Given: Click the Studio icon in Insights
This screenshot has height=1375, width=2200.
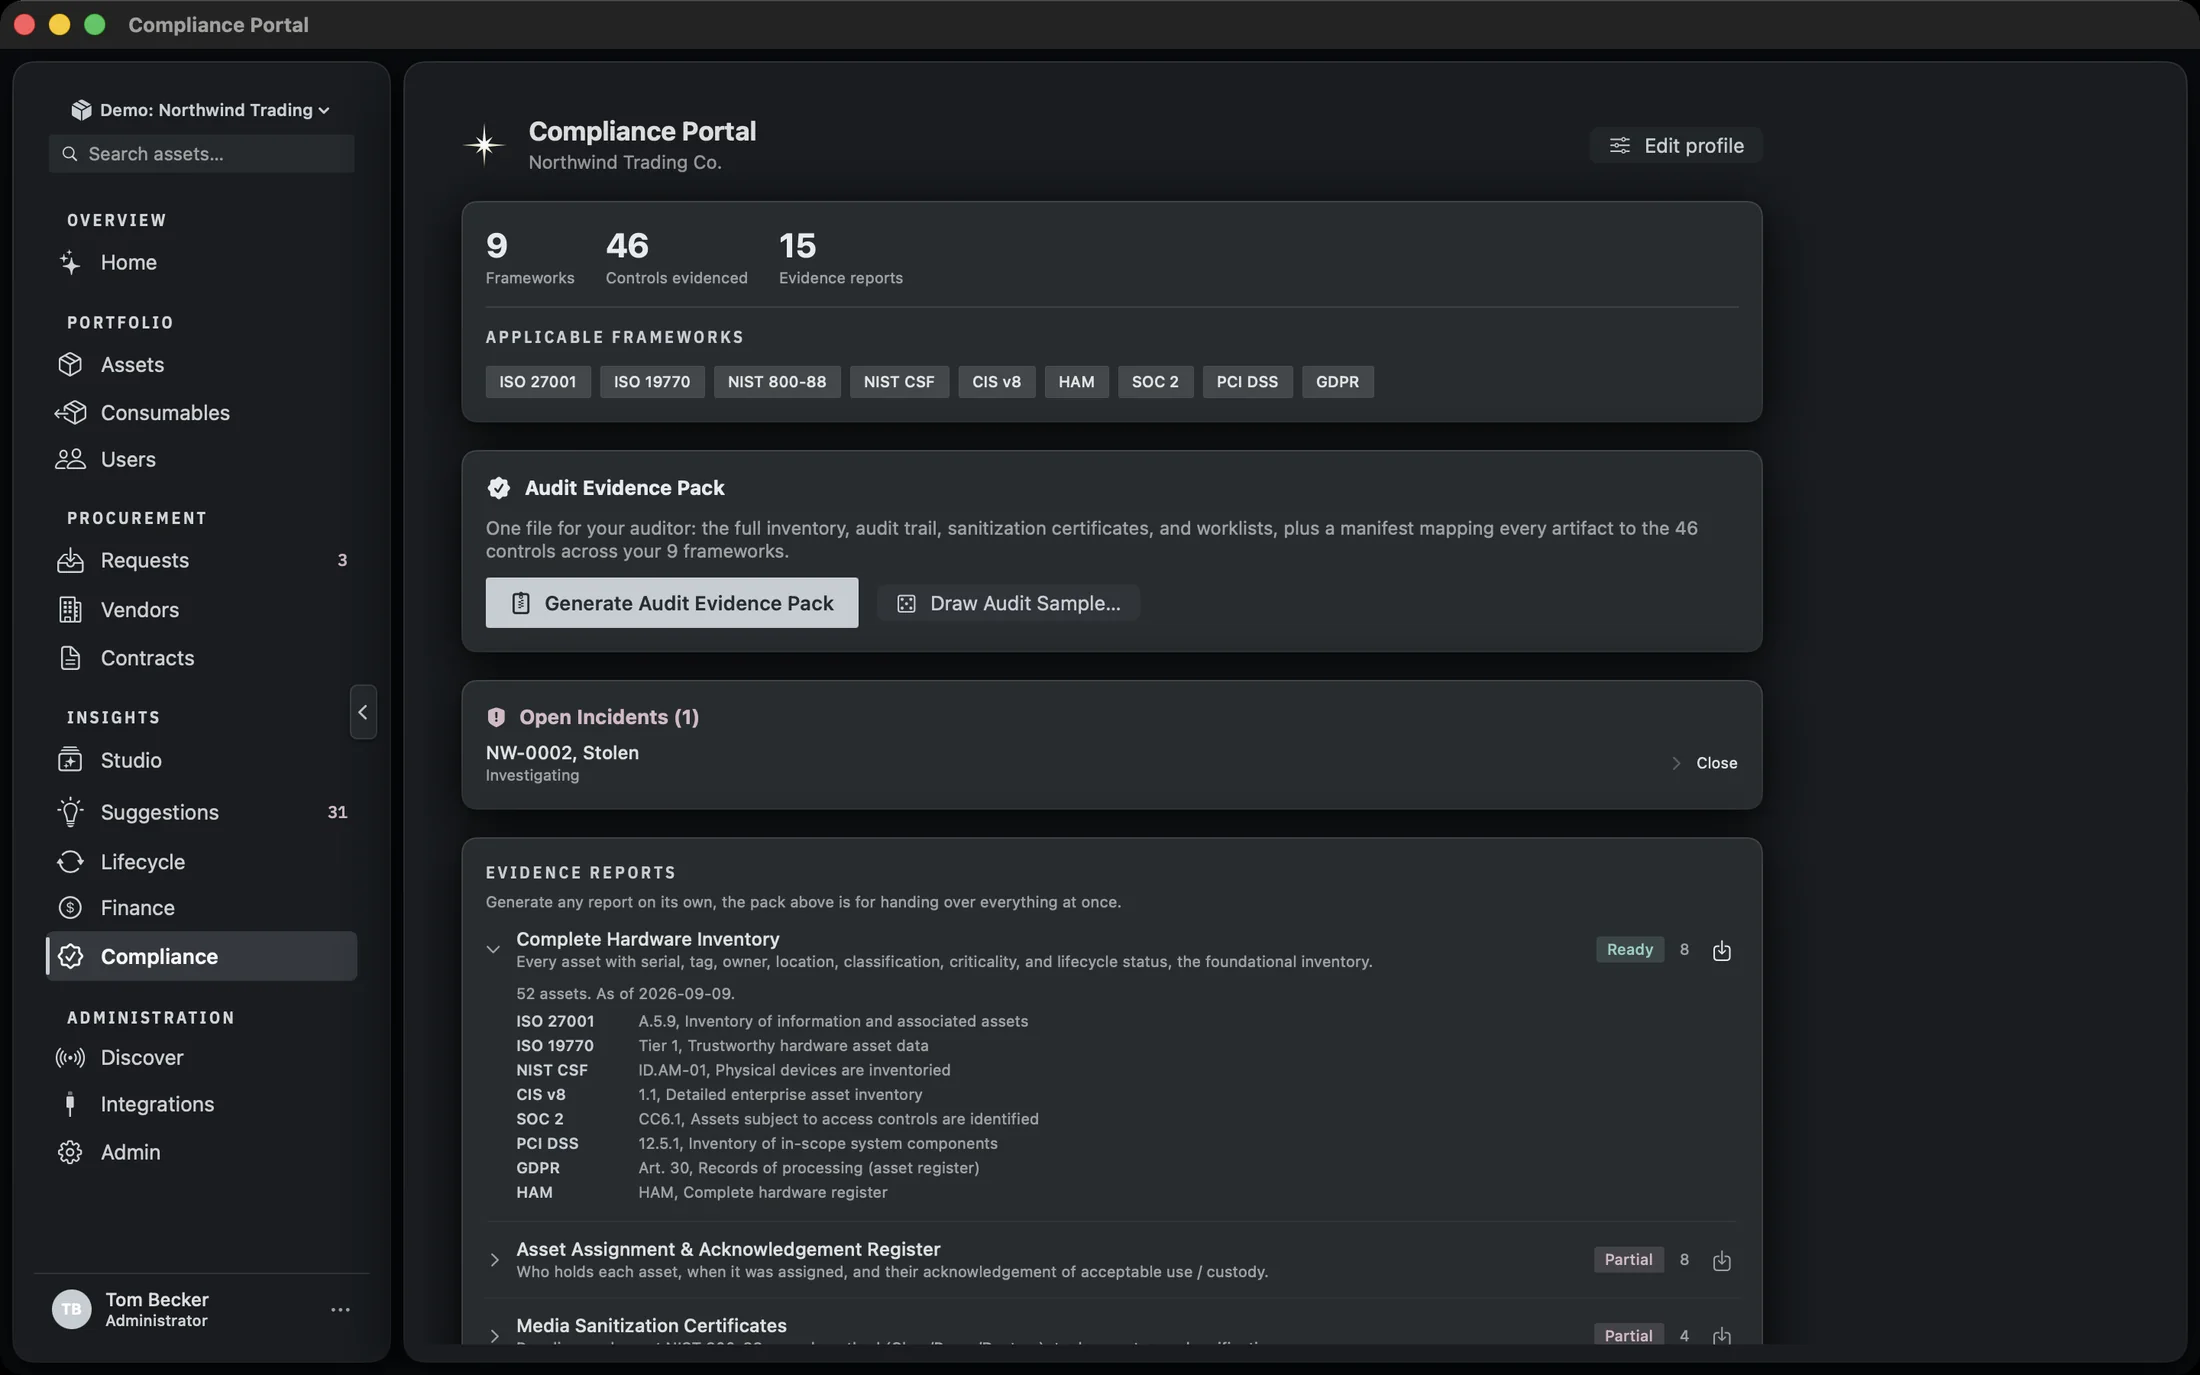Looking at the screenshot, I should (x=70, y=760).
